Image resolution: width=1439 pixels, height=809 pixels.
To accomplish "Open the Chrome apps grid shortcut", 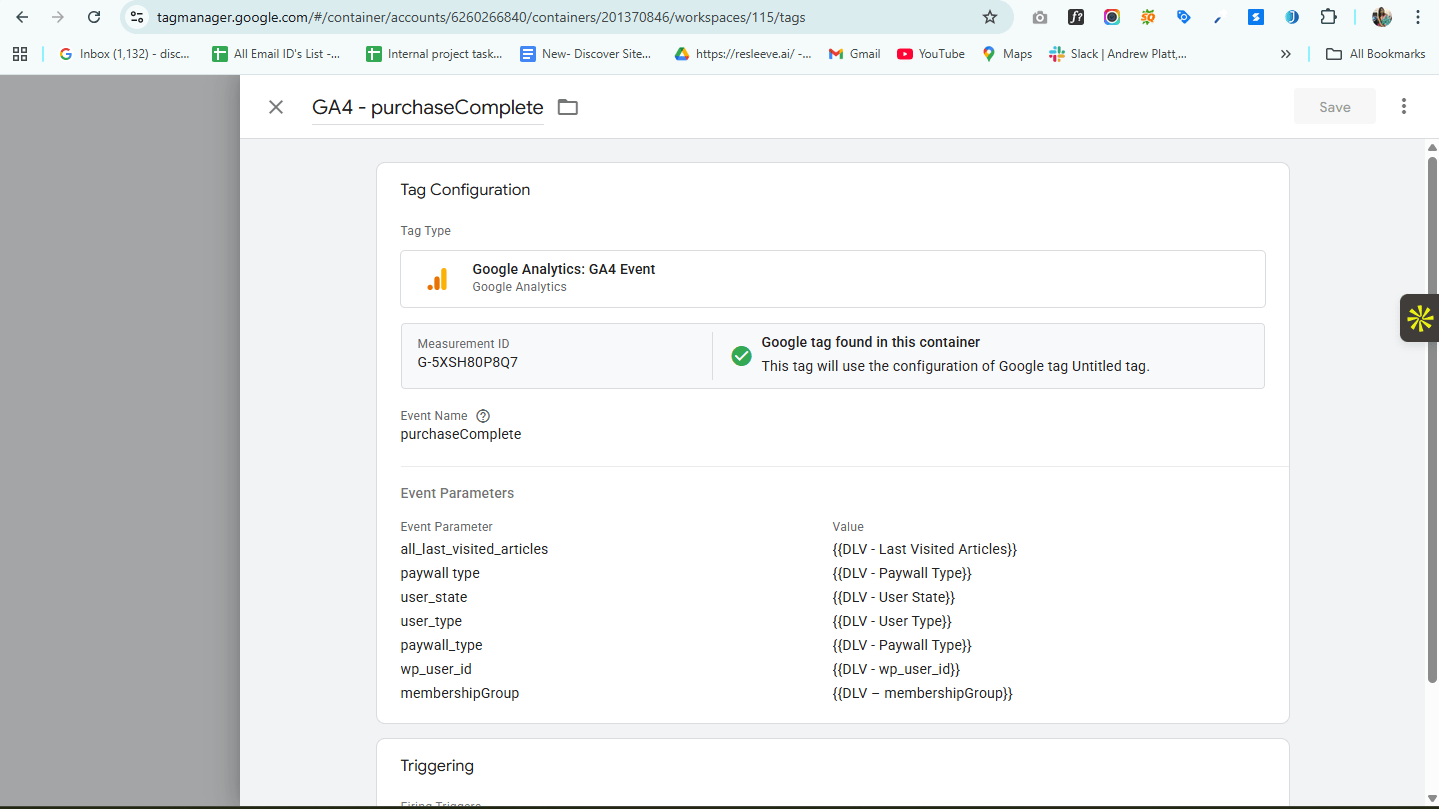I will 20,54.
